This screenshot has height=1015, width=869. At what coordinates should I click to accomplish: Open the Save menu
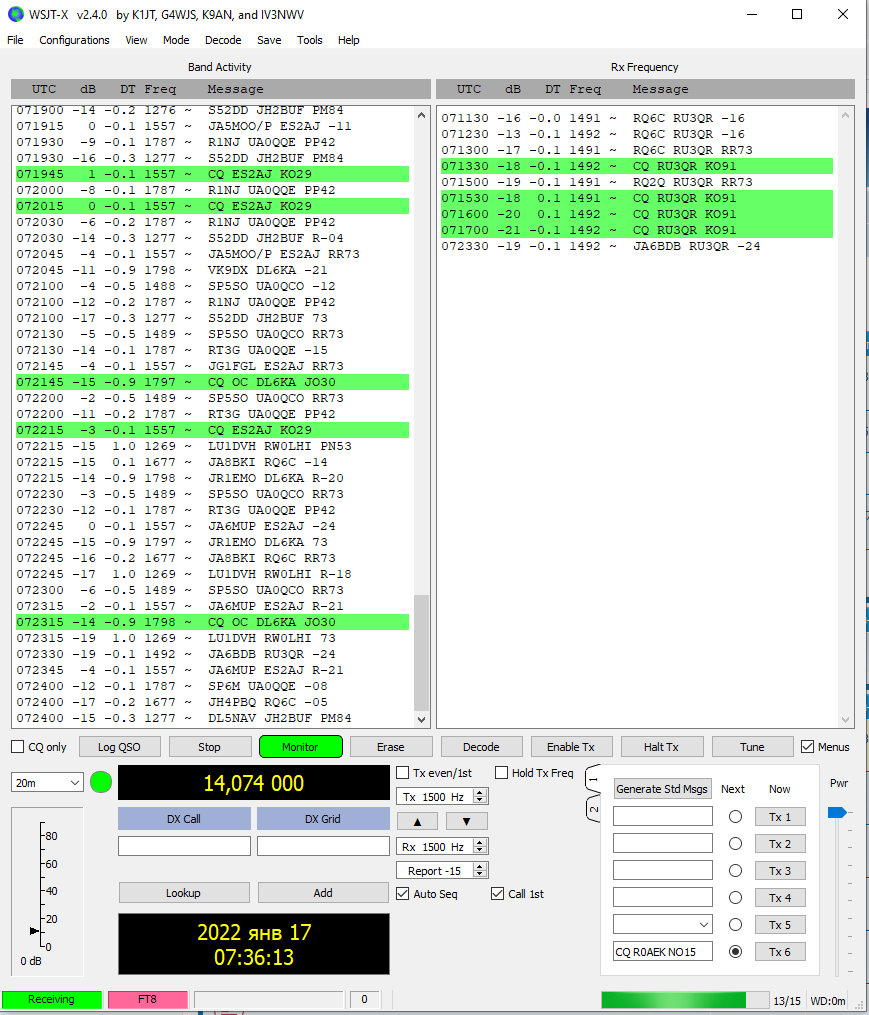(x=269, y=40)
